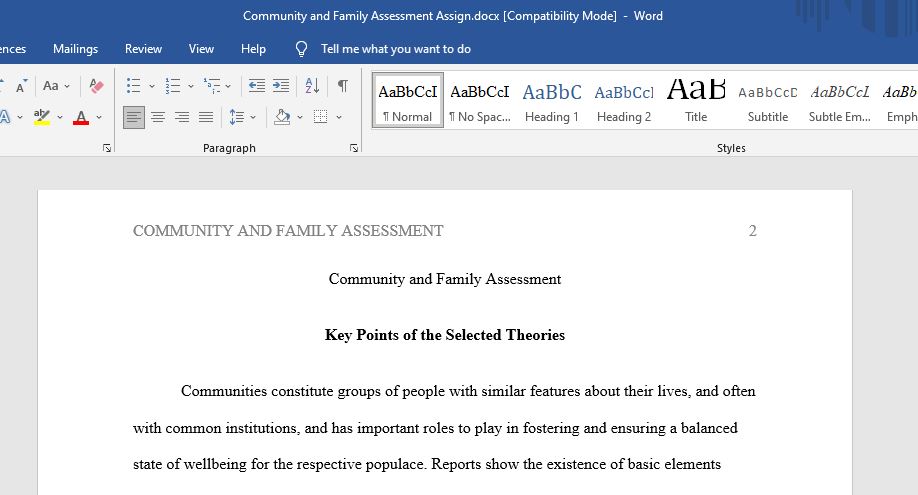Apply the Emphasis style
The image size is (918, 495).
point(899,100)
